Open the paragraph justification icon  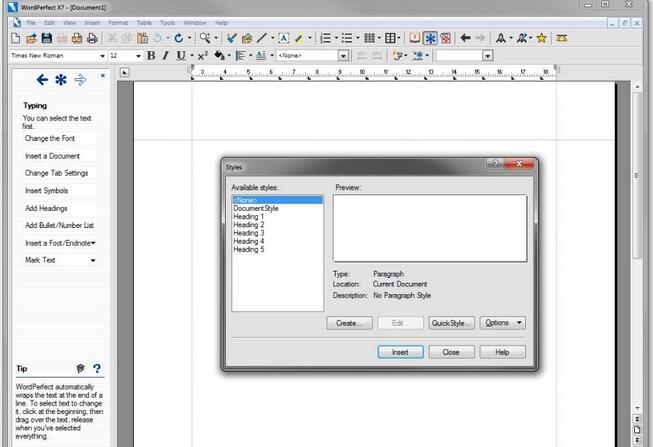coord(240,55)
